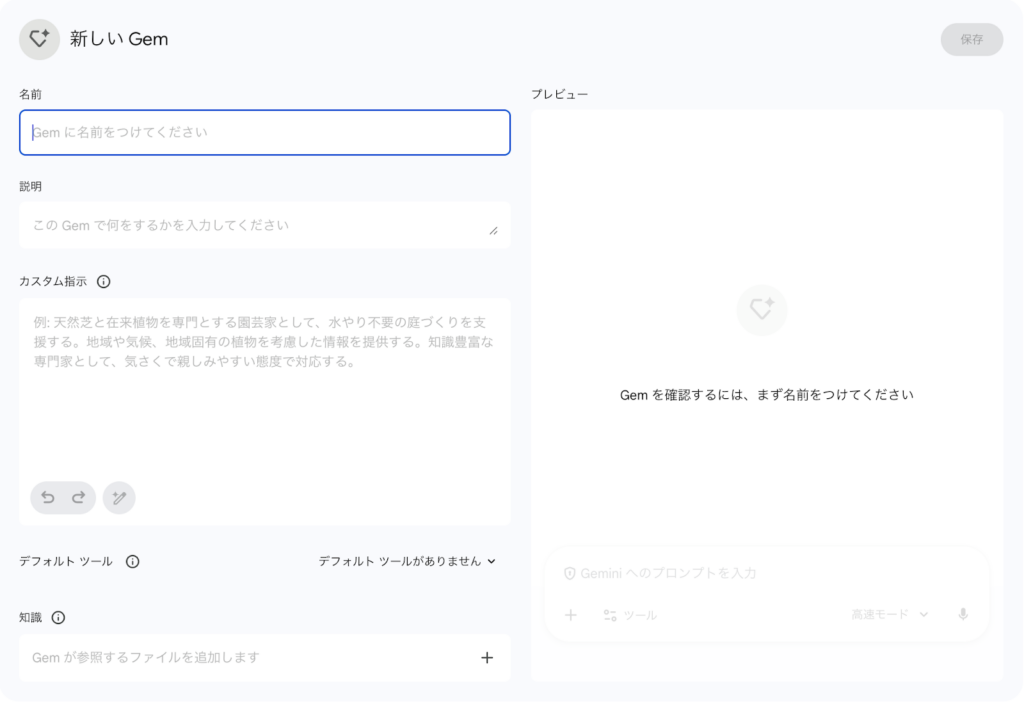Viewport: 1024px width, 708px height.
Task: Click the Gem sparkle icon beside 新しい Gem
Action: click(x=39, y=40)
